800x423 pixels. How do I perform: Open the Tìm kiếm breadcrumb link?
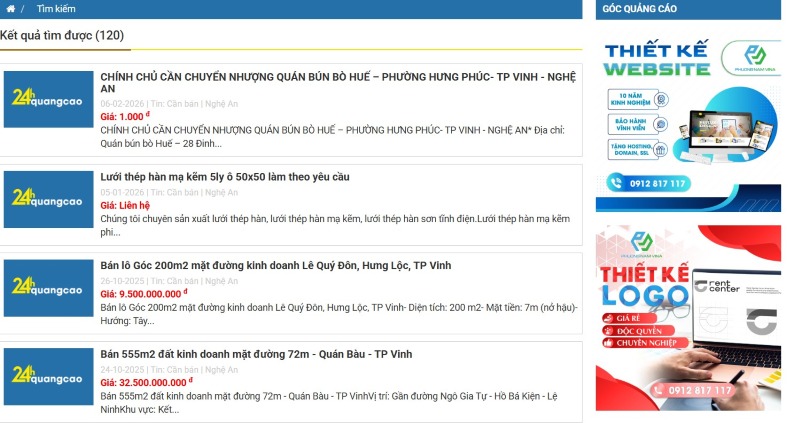(x=56, y=9)
